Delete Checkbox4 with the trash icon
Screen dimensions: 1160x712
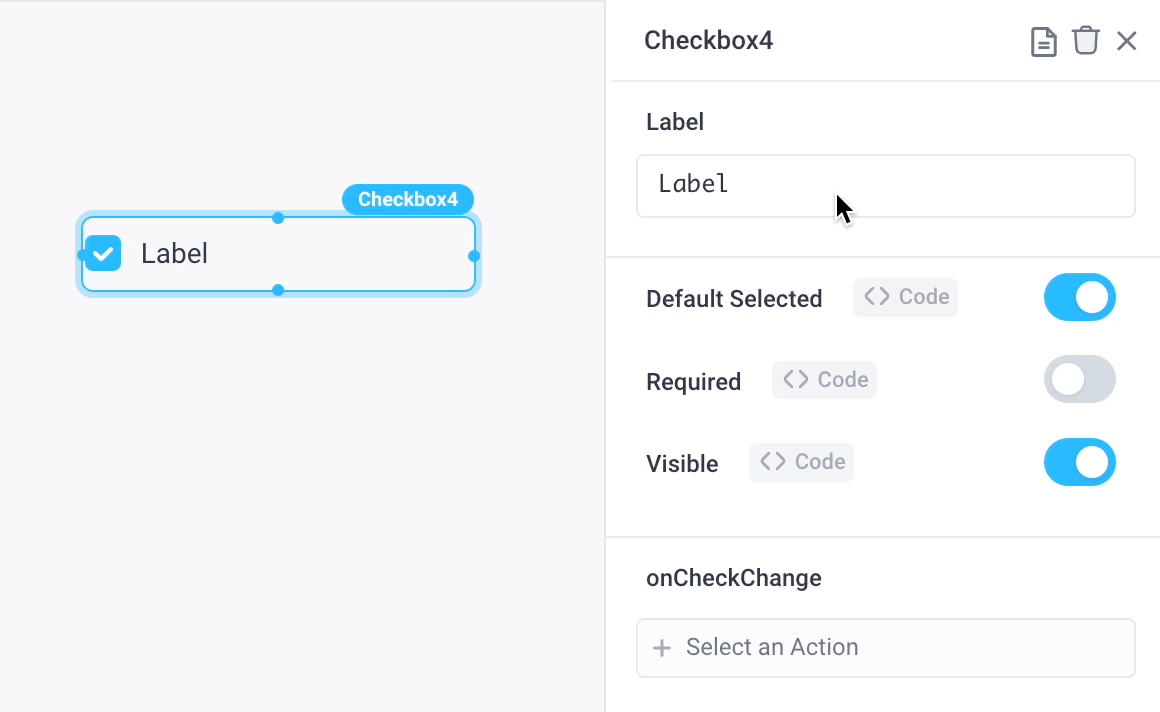click(1086, 41)
